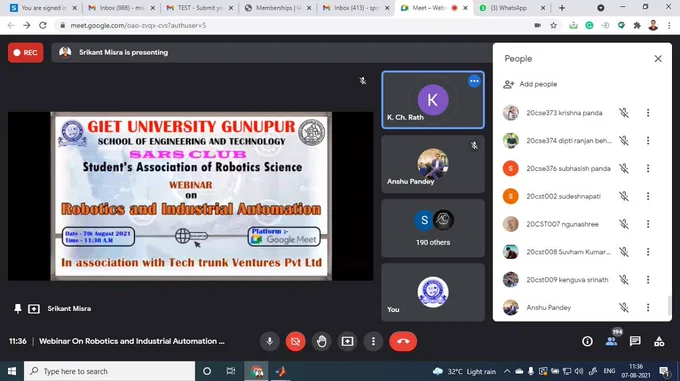Open the Extensions puzzle icon
Viewport: 680px width, 381px height.
click(637, 26)
